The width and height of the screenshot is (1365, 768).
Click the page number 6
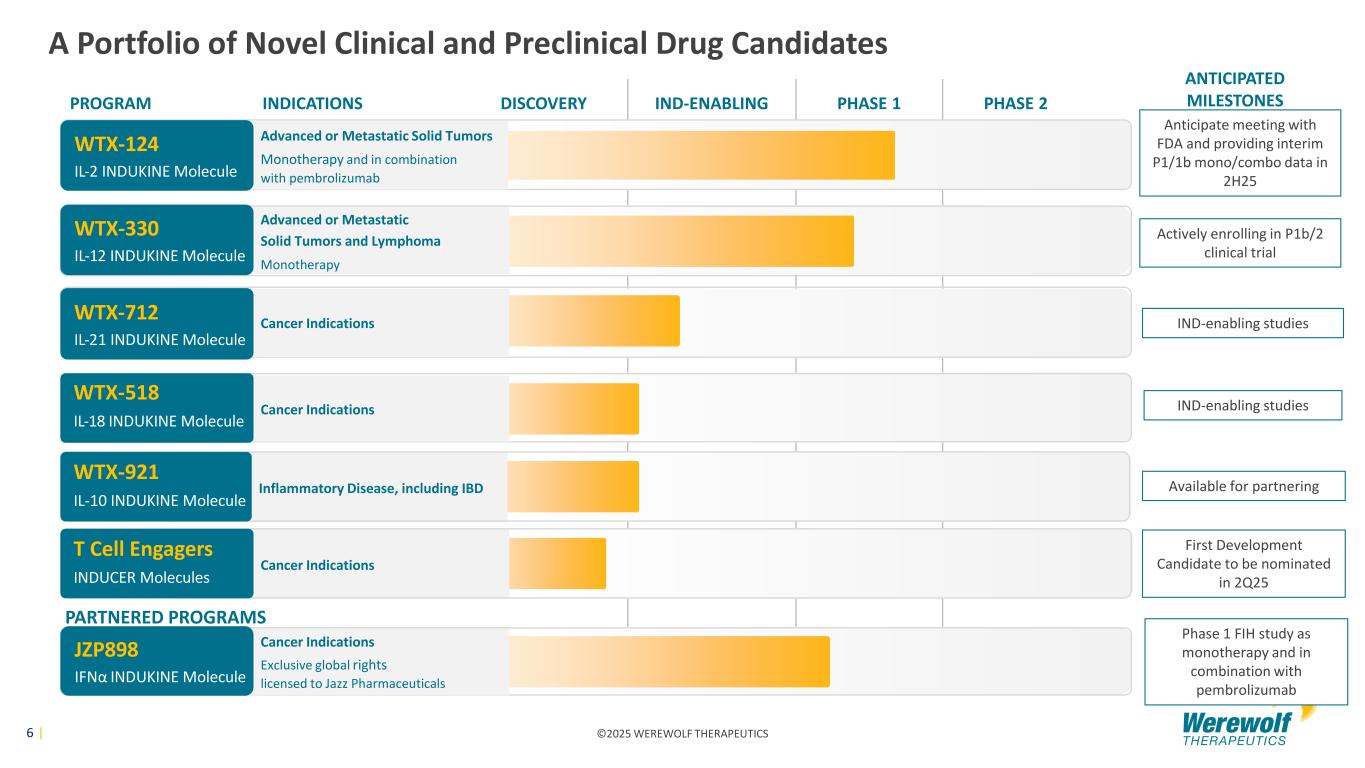pyautogui.click(x=30, y=733)
